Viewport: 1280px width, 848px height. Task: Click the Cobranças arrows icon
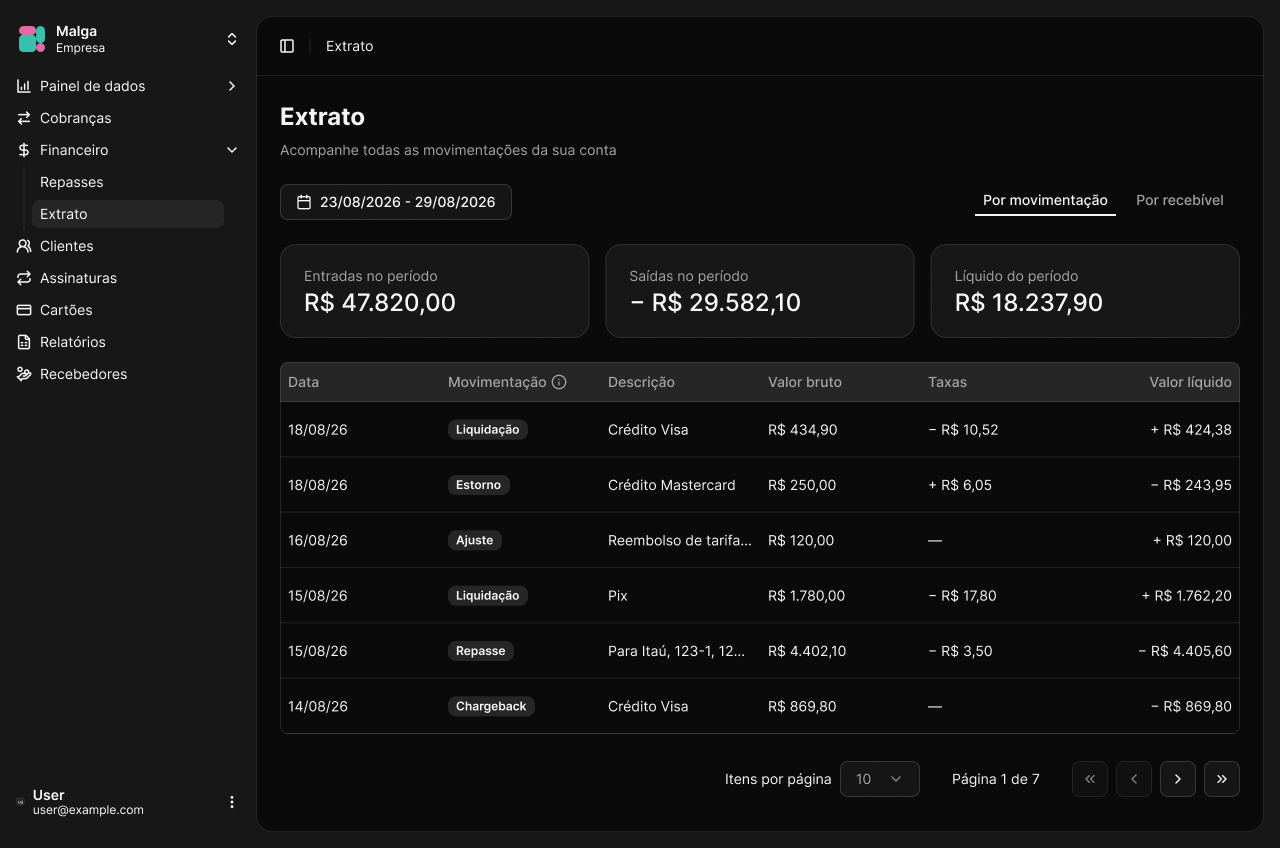24,118
